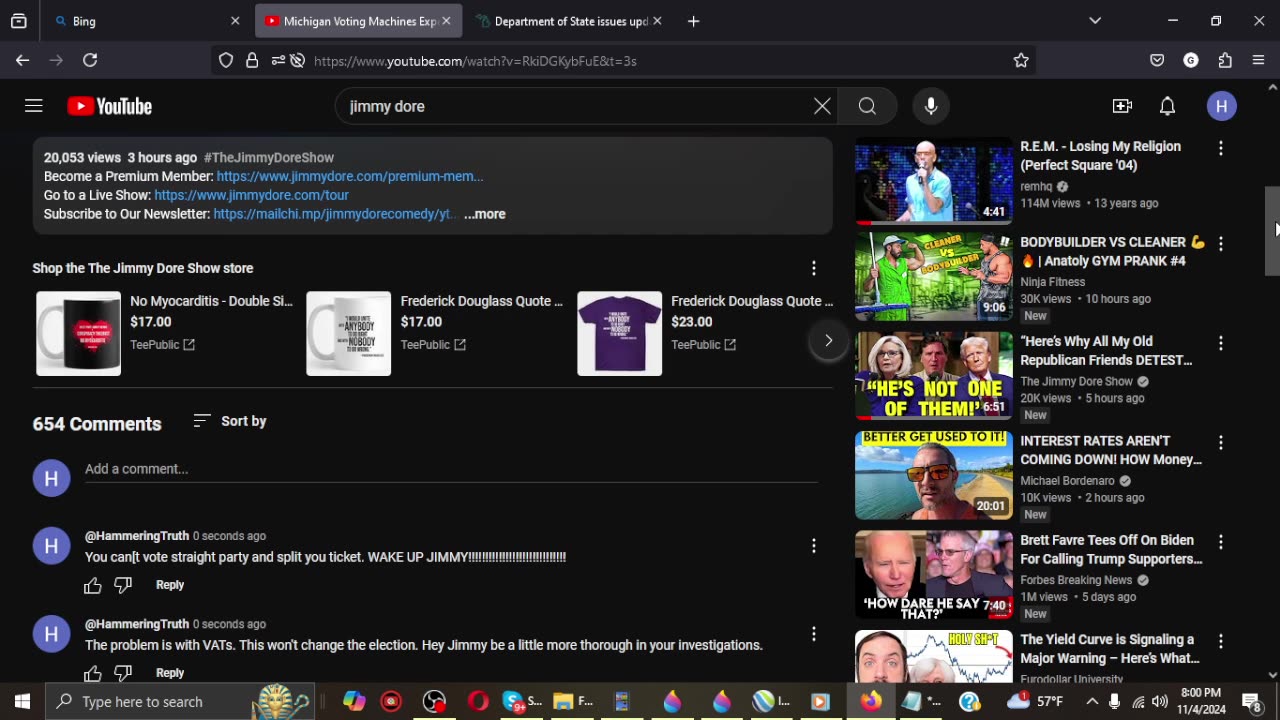The width and height of the screenshot is (1280, 720).
Task: Open more options for R.E.M. video
Action: (1221, 148)
